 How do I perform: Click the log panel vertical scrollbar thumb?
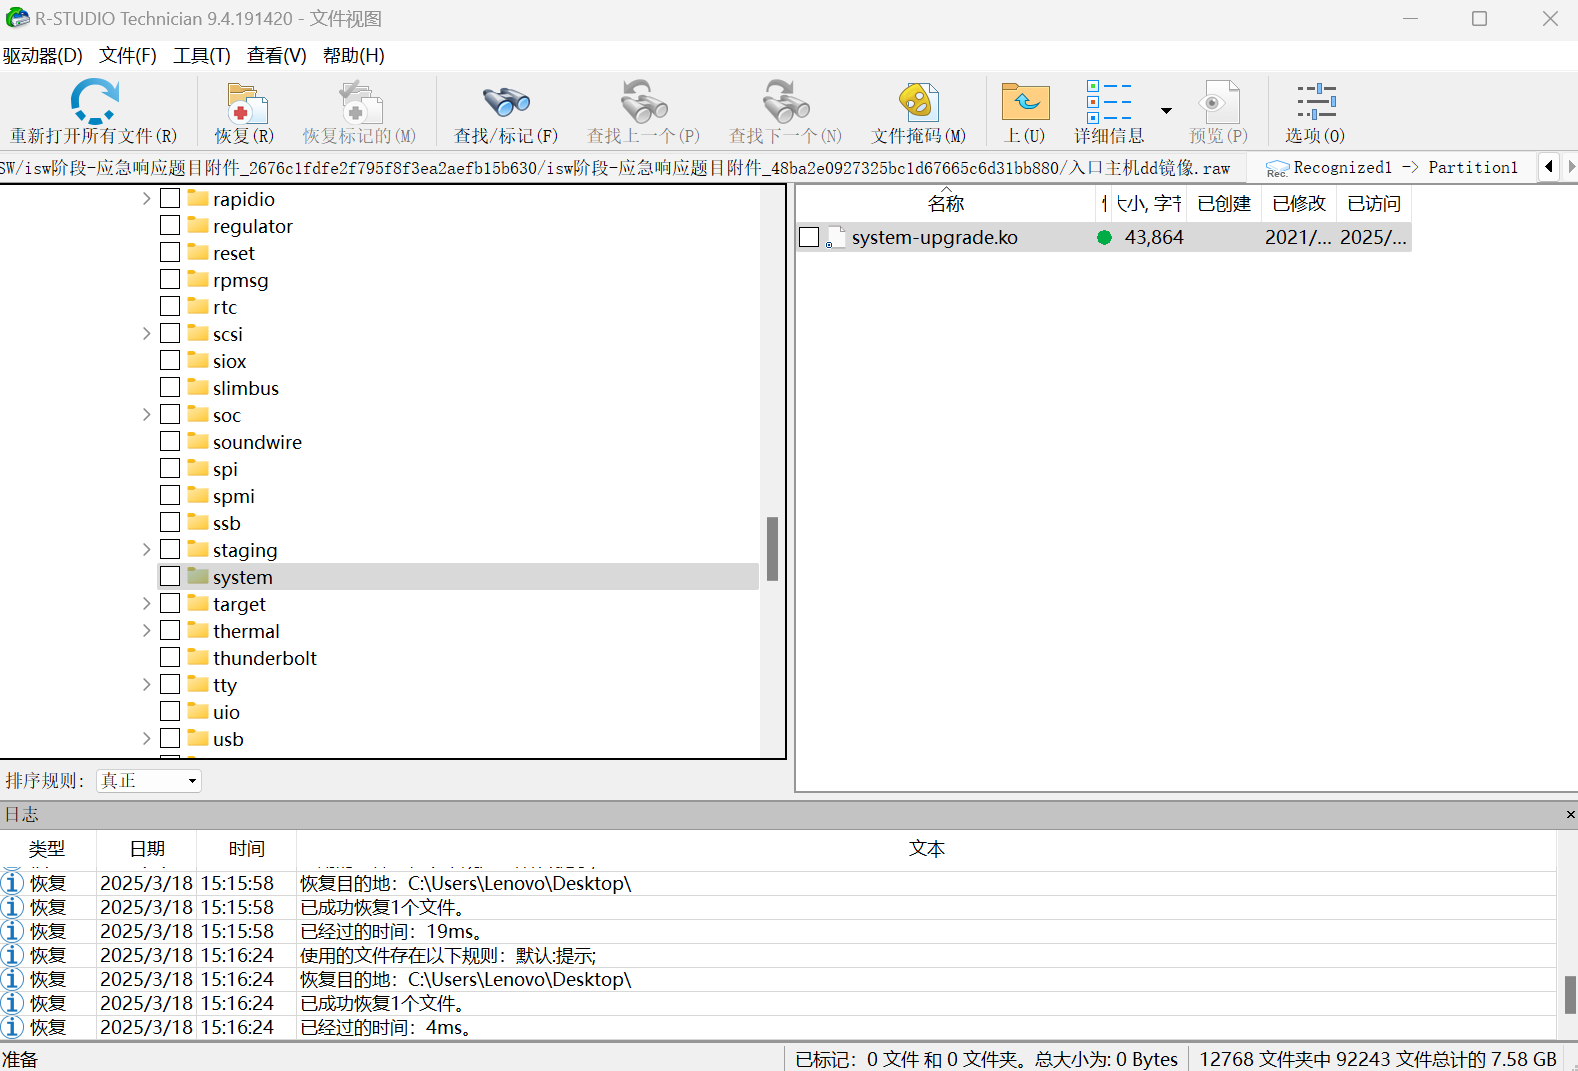1570,995
